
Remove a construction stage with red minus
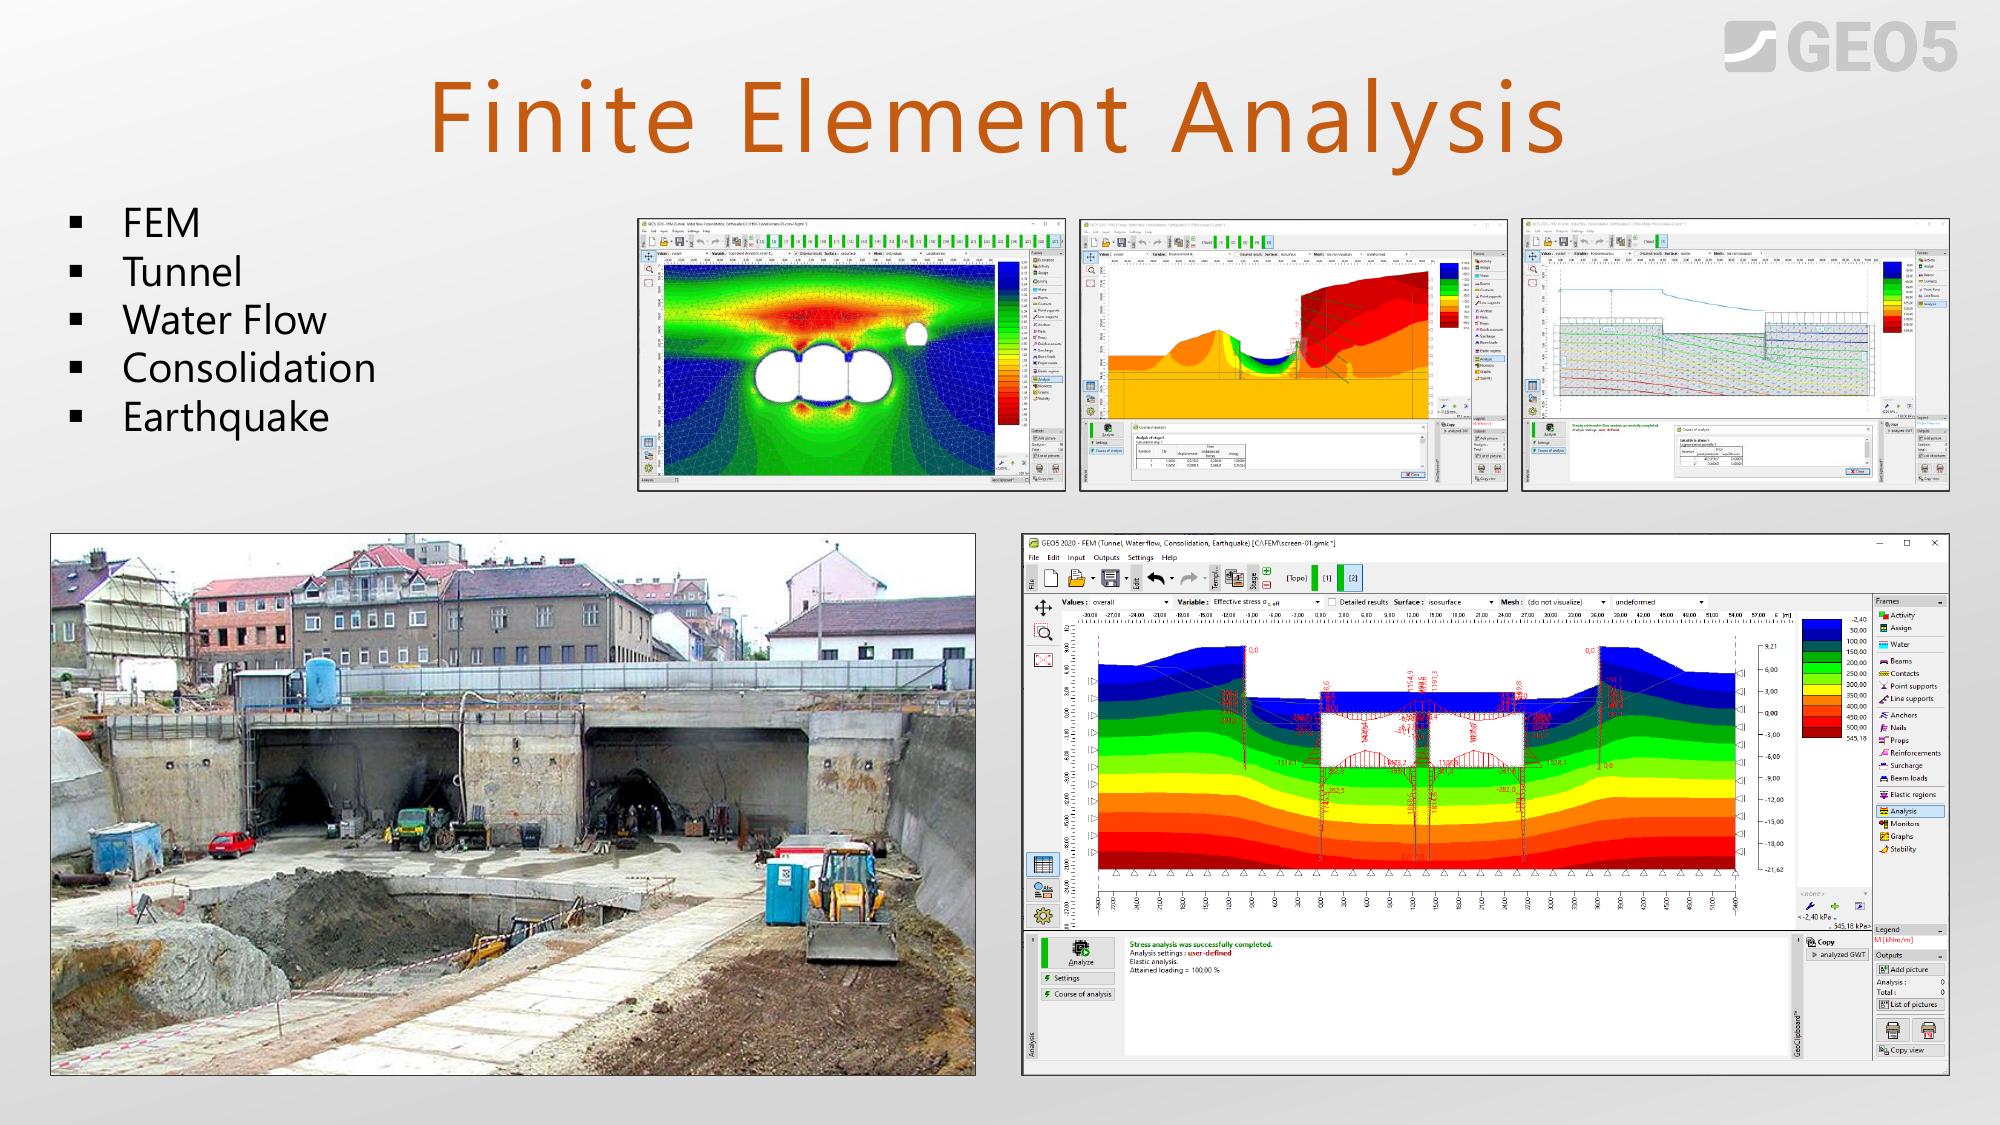tap(1267, 584)
